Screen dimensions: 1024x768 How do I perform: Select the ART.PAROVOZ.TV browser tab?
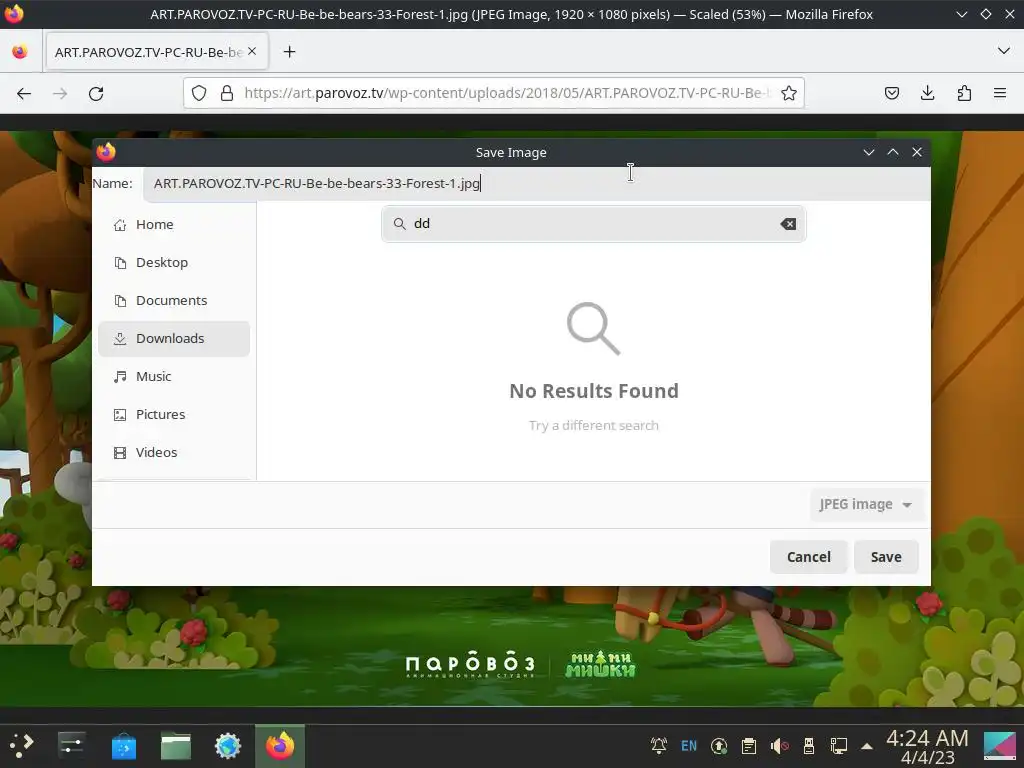[x=157, y=52]
